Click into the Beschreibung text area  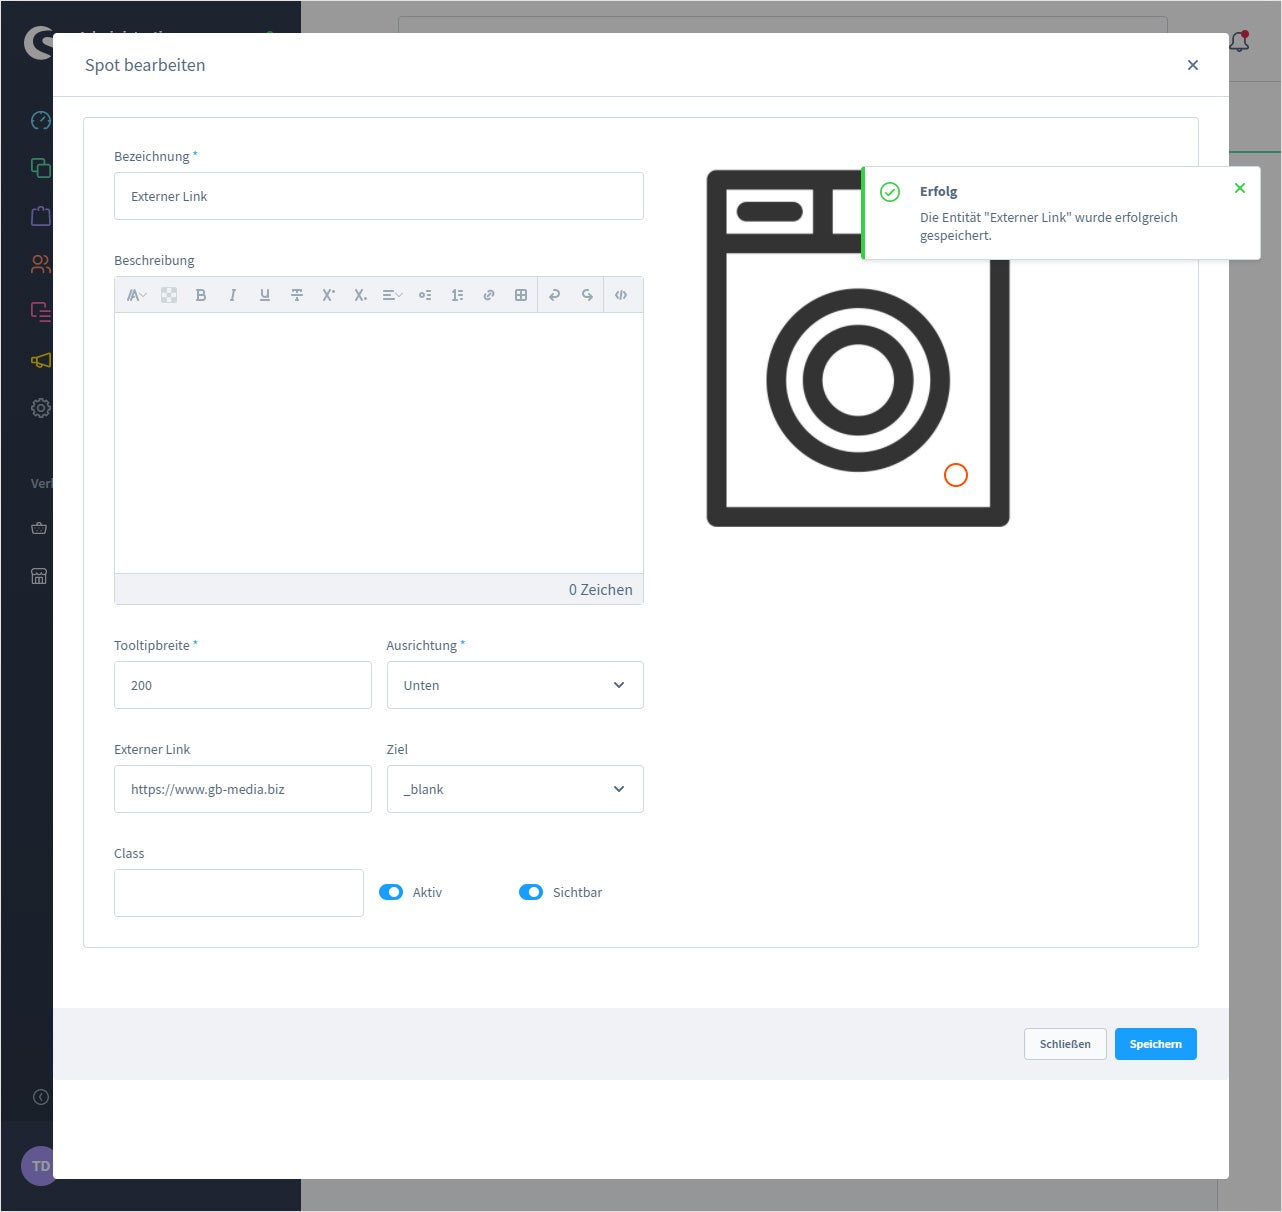(x=379, y=443)
